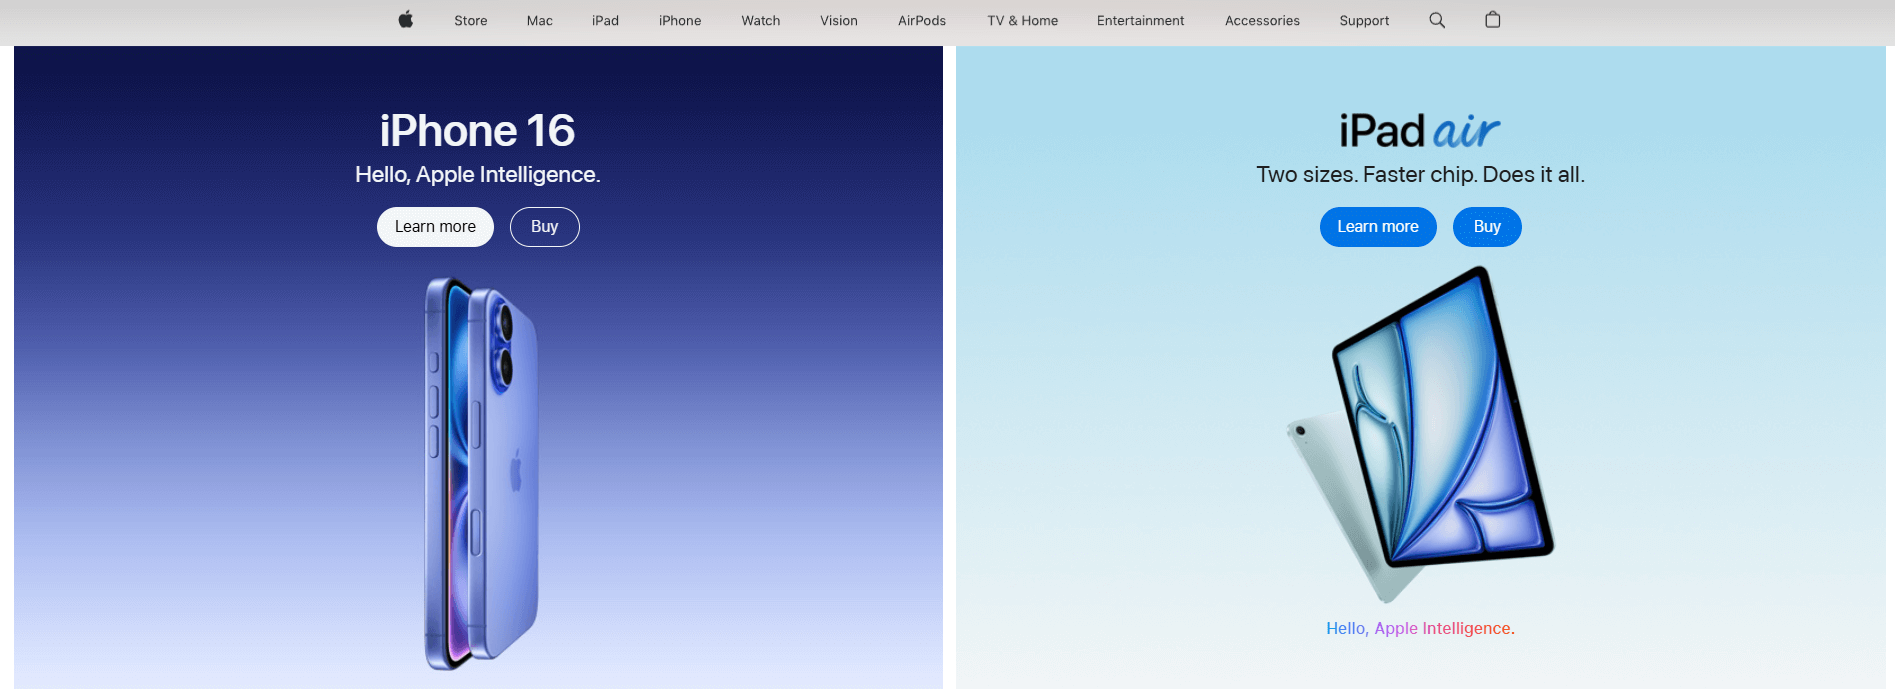Open the Accessories menu item

(1262, 20)
